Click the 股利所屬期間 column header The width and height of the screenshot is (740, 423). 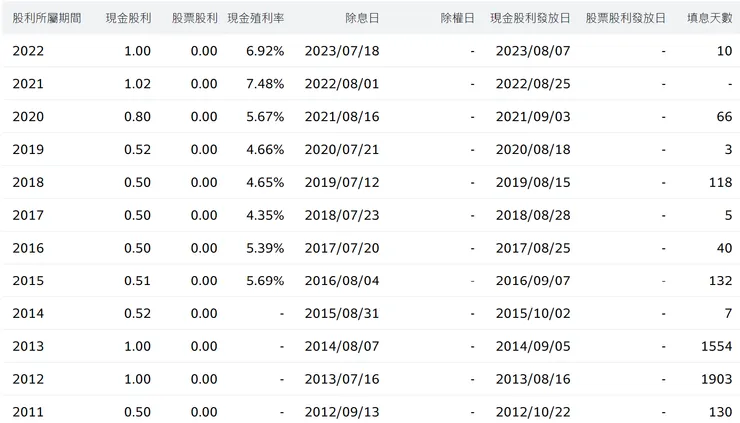pyautogui.click(x=47, y=18)
